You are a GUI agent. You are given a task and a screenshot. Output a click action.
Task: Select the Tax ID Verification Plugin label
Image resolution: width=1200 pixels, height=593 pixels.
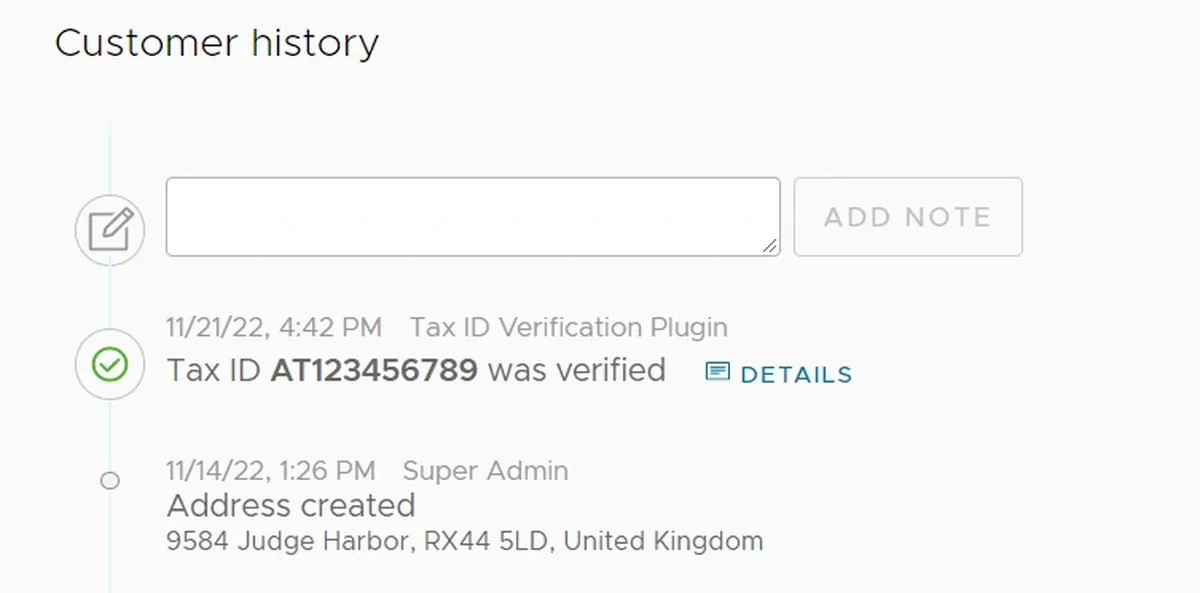point(569,327)
